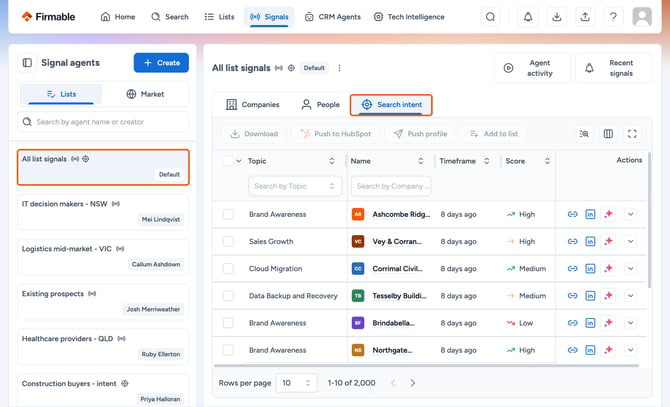Open Agent activity
Image resolution: width=670 pixels, height=407 pixels.
coord(532,68)
